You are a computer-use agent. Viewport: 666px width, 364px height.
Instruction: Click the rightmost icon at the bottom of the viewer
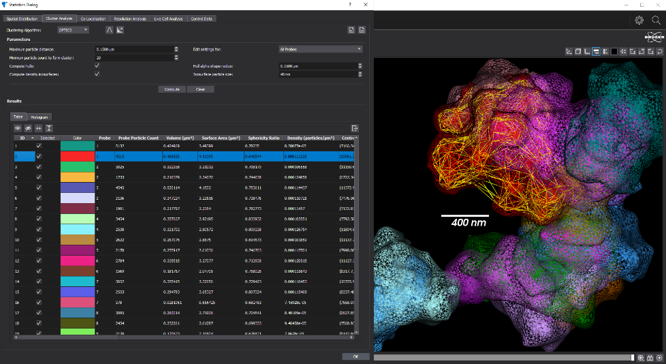(x=660, y=358)
